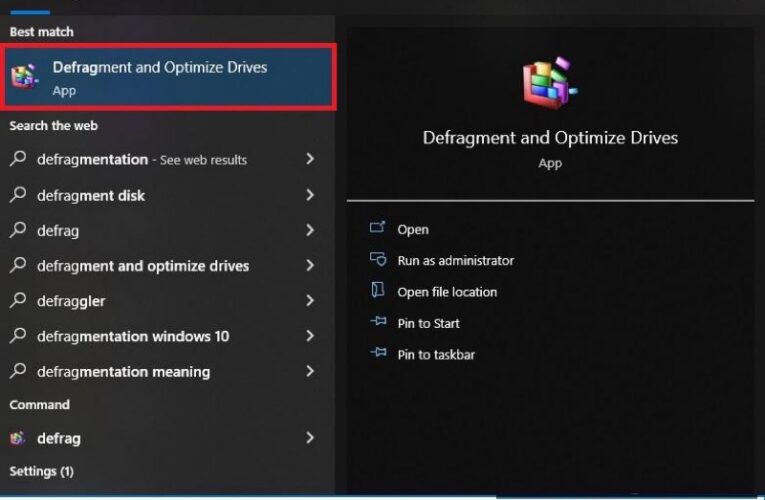
Task: Click search icon beside 'defragment and optimize drives'
Action: click(x=18, y=265)
